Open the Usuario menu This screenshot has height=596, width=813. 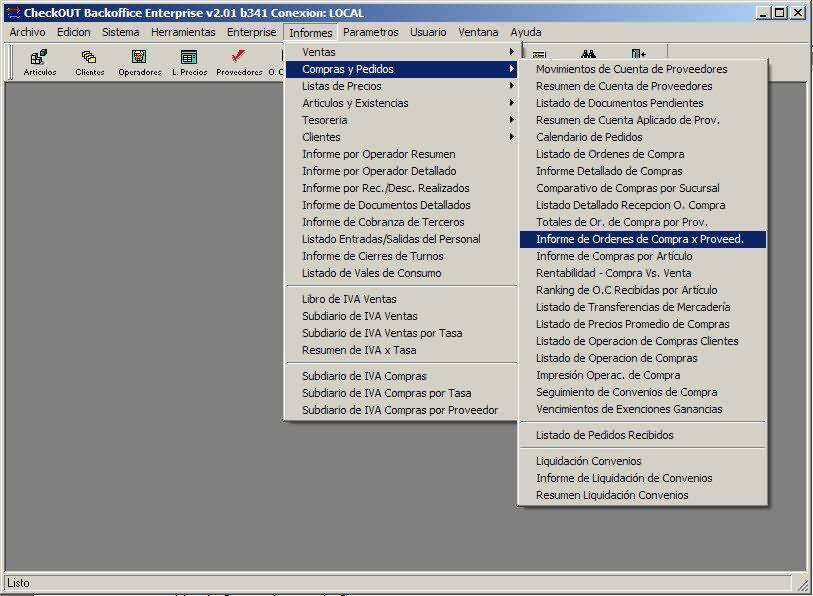click(x=428, y=32)
